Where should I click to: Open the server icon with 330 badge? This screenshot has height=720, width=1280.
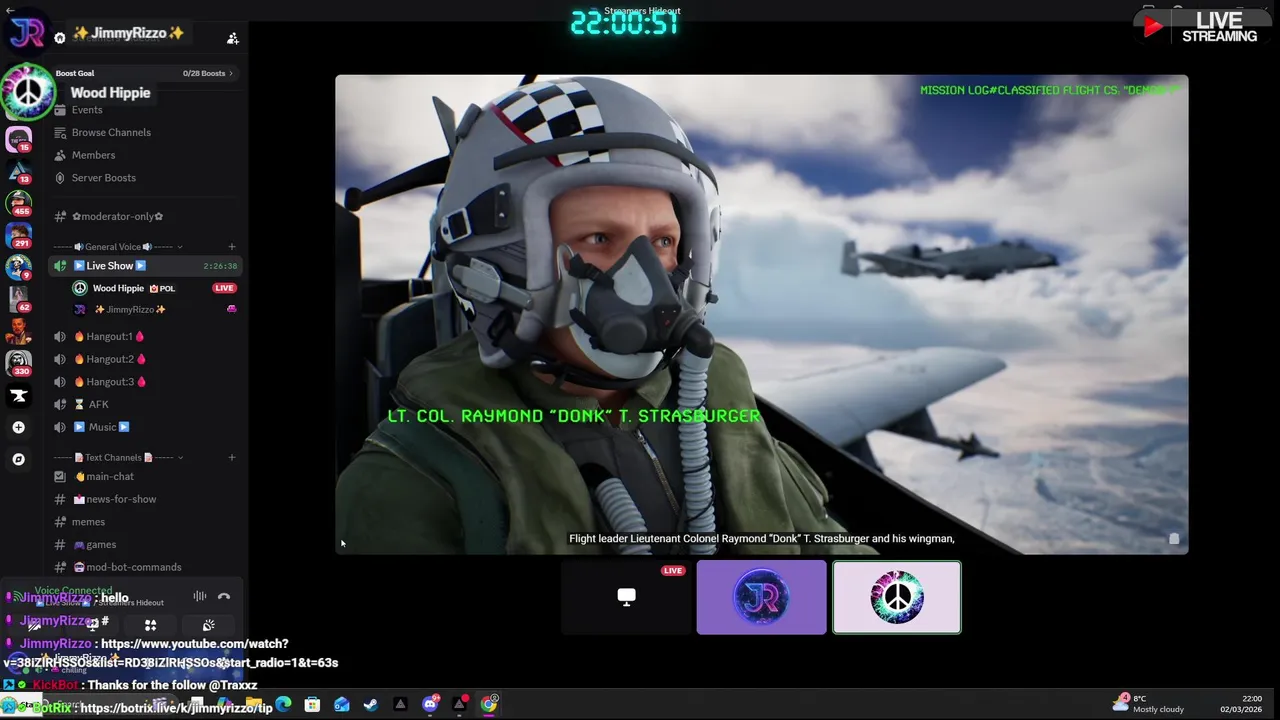(x=19, y=362)
